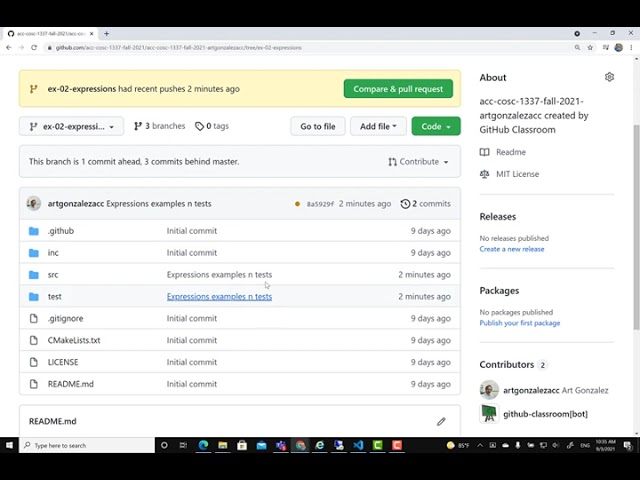Reload the page with the refresh icon
640x480 pixels.
[34, 47]
